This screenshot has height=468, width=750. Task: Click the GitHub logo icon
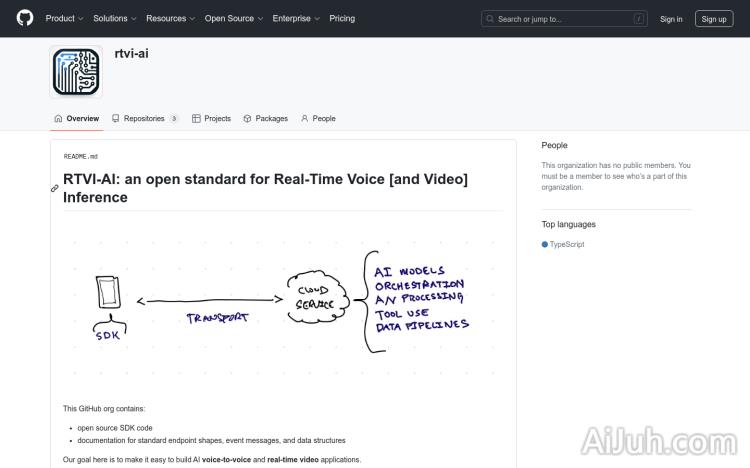[x=25, y=18]
